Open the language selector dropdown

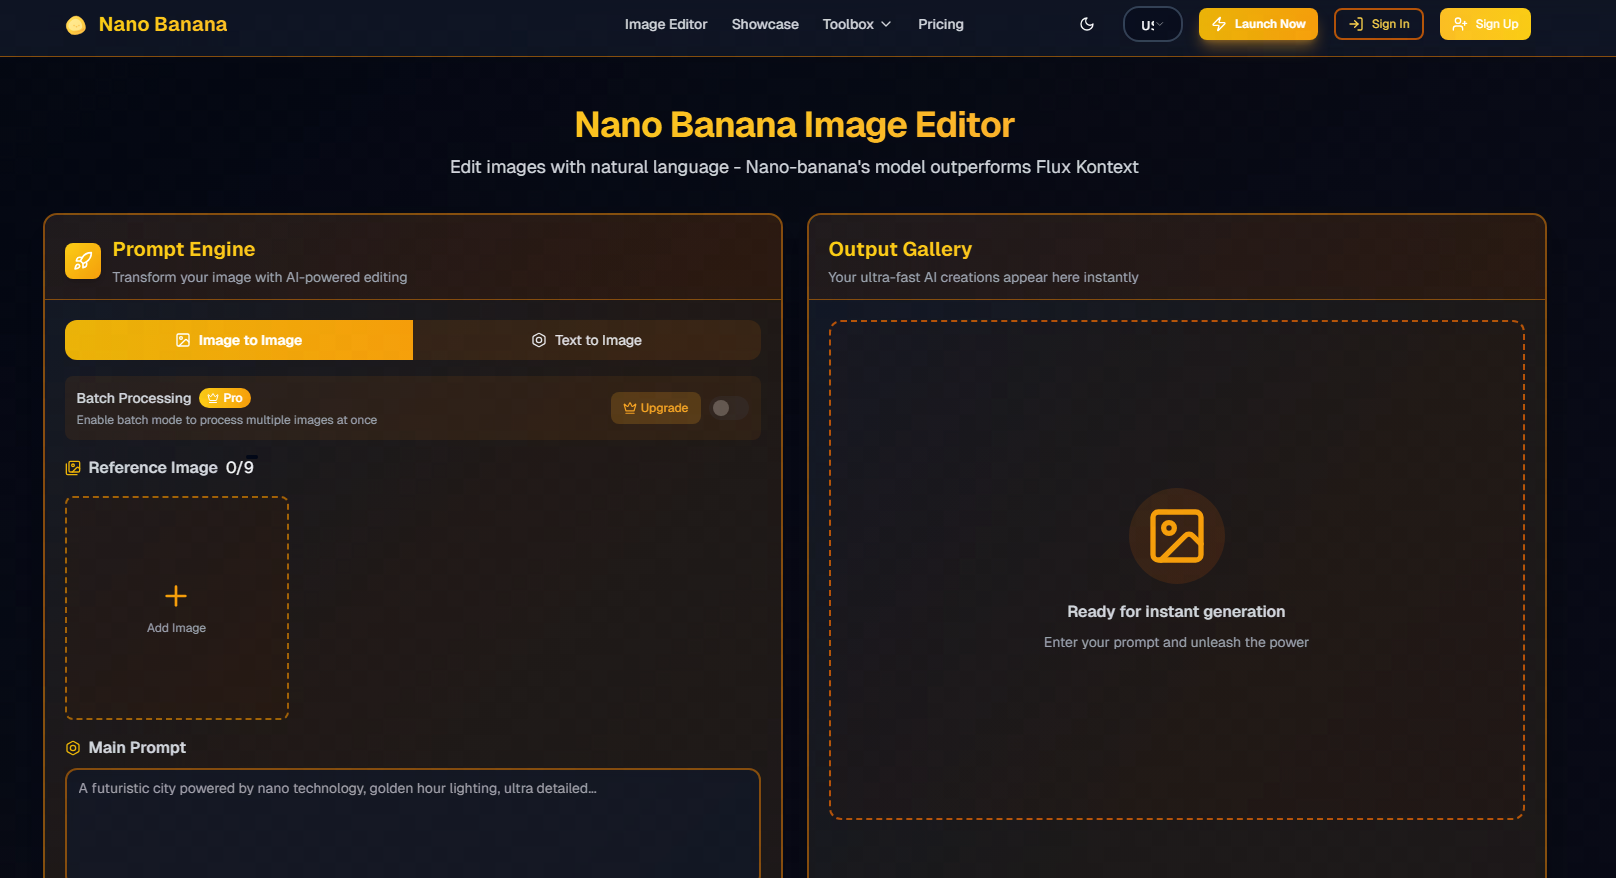[x=1152, y=24]
